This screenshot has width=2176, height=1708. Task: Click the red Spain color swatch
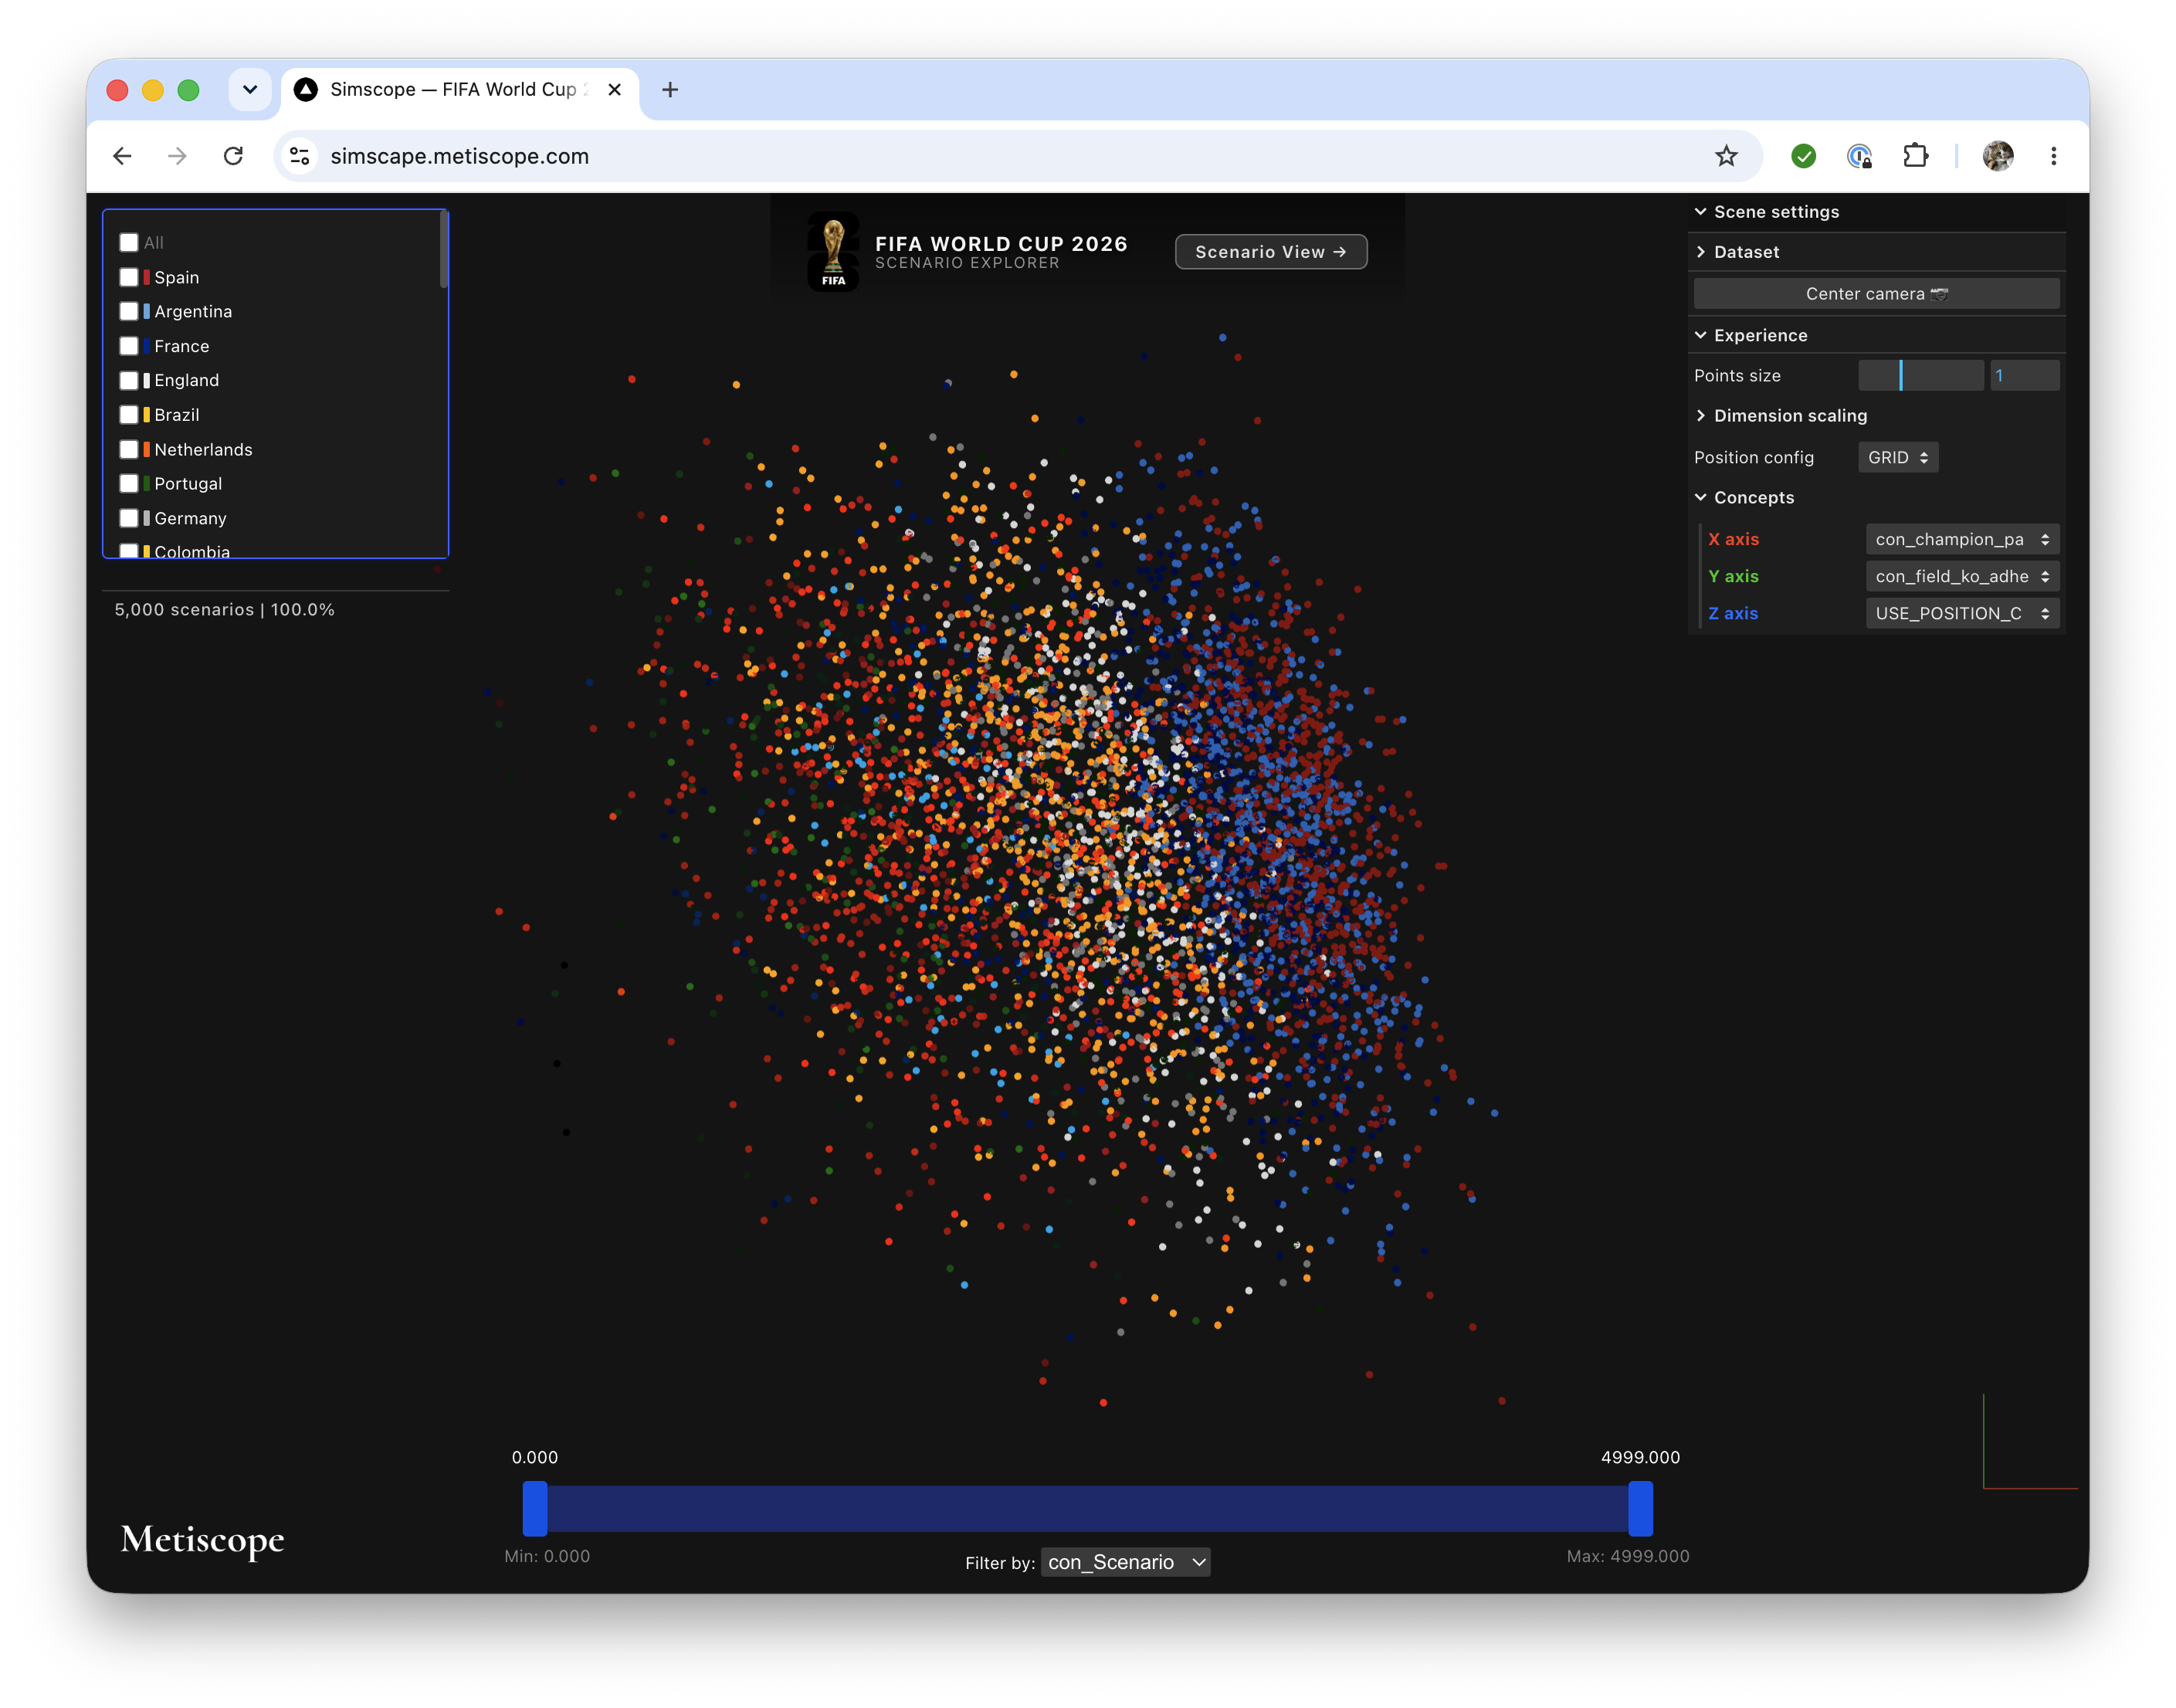click(146, 277)
